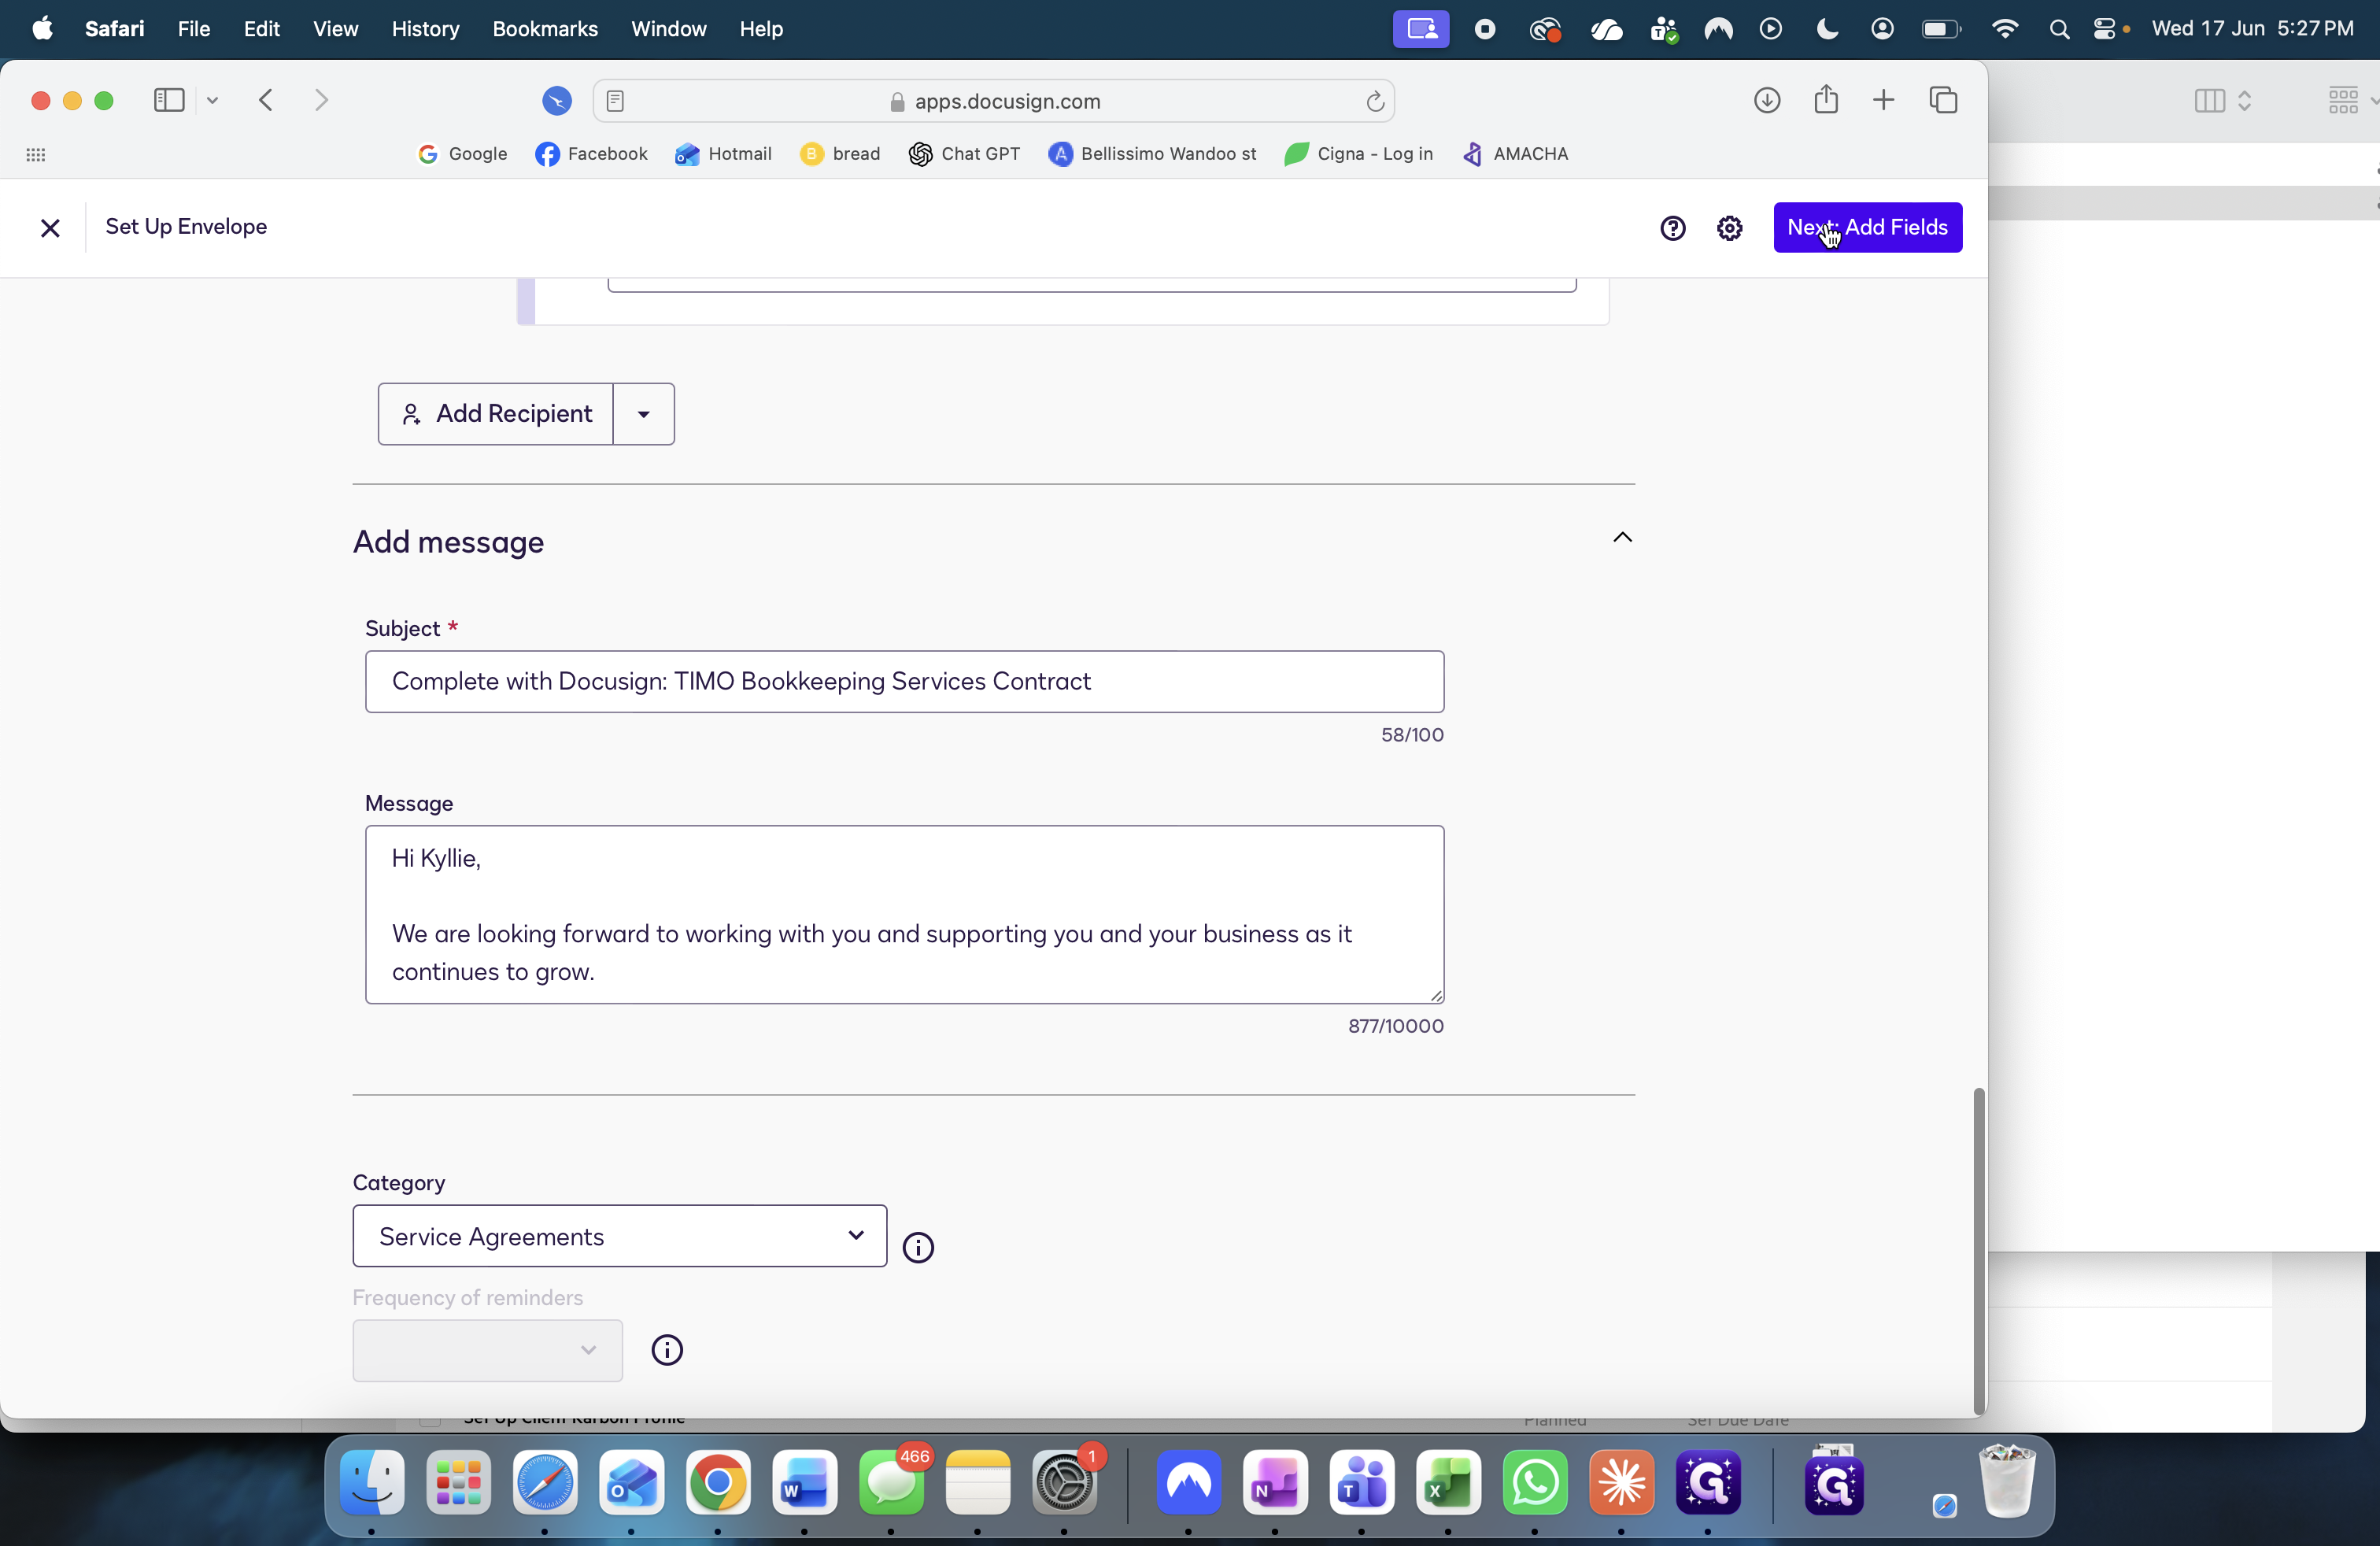Toggle the Focus moon icon in menu bar
This screenshot has width=2380, height=1546.
click(x=1827, y=29)
